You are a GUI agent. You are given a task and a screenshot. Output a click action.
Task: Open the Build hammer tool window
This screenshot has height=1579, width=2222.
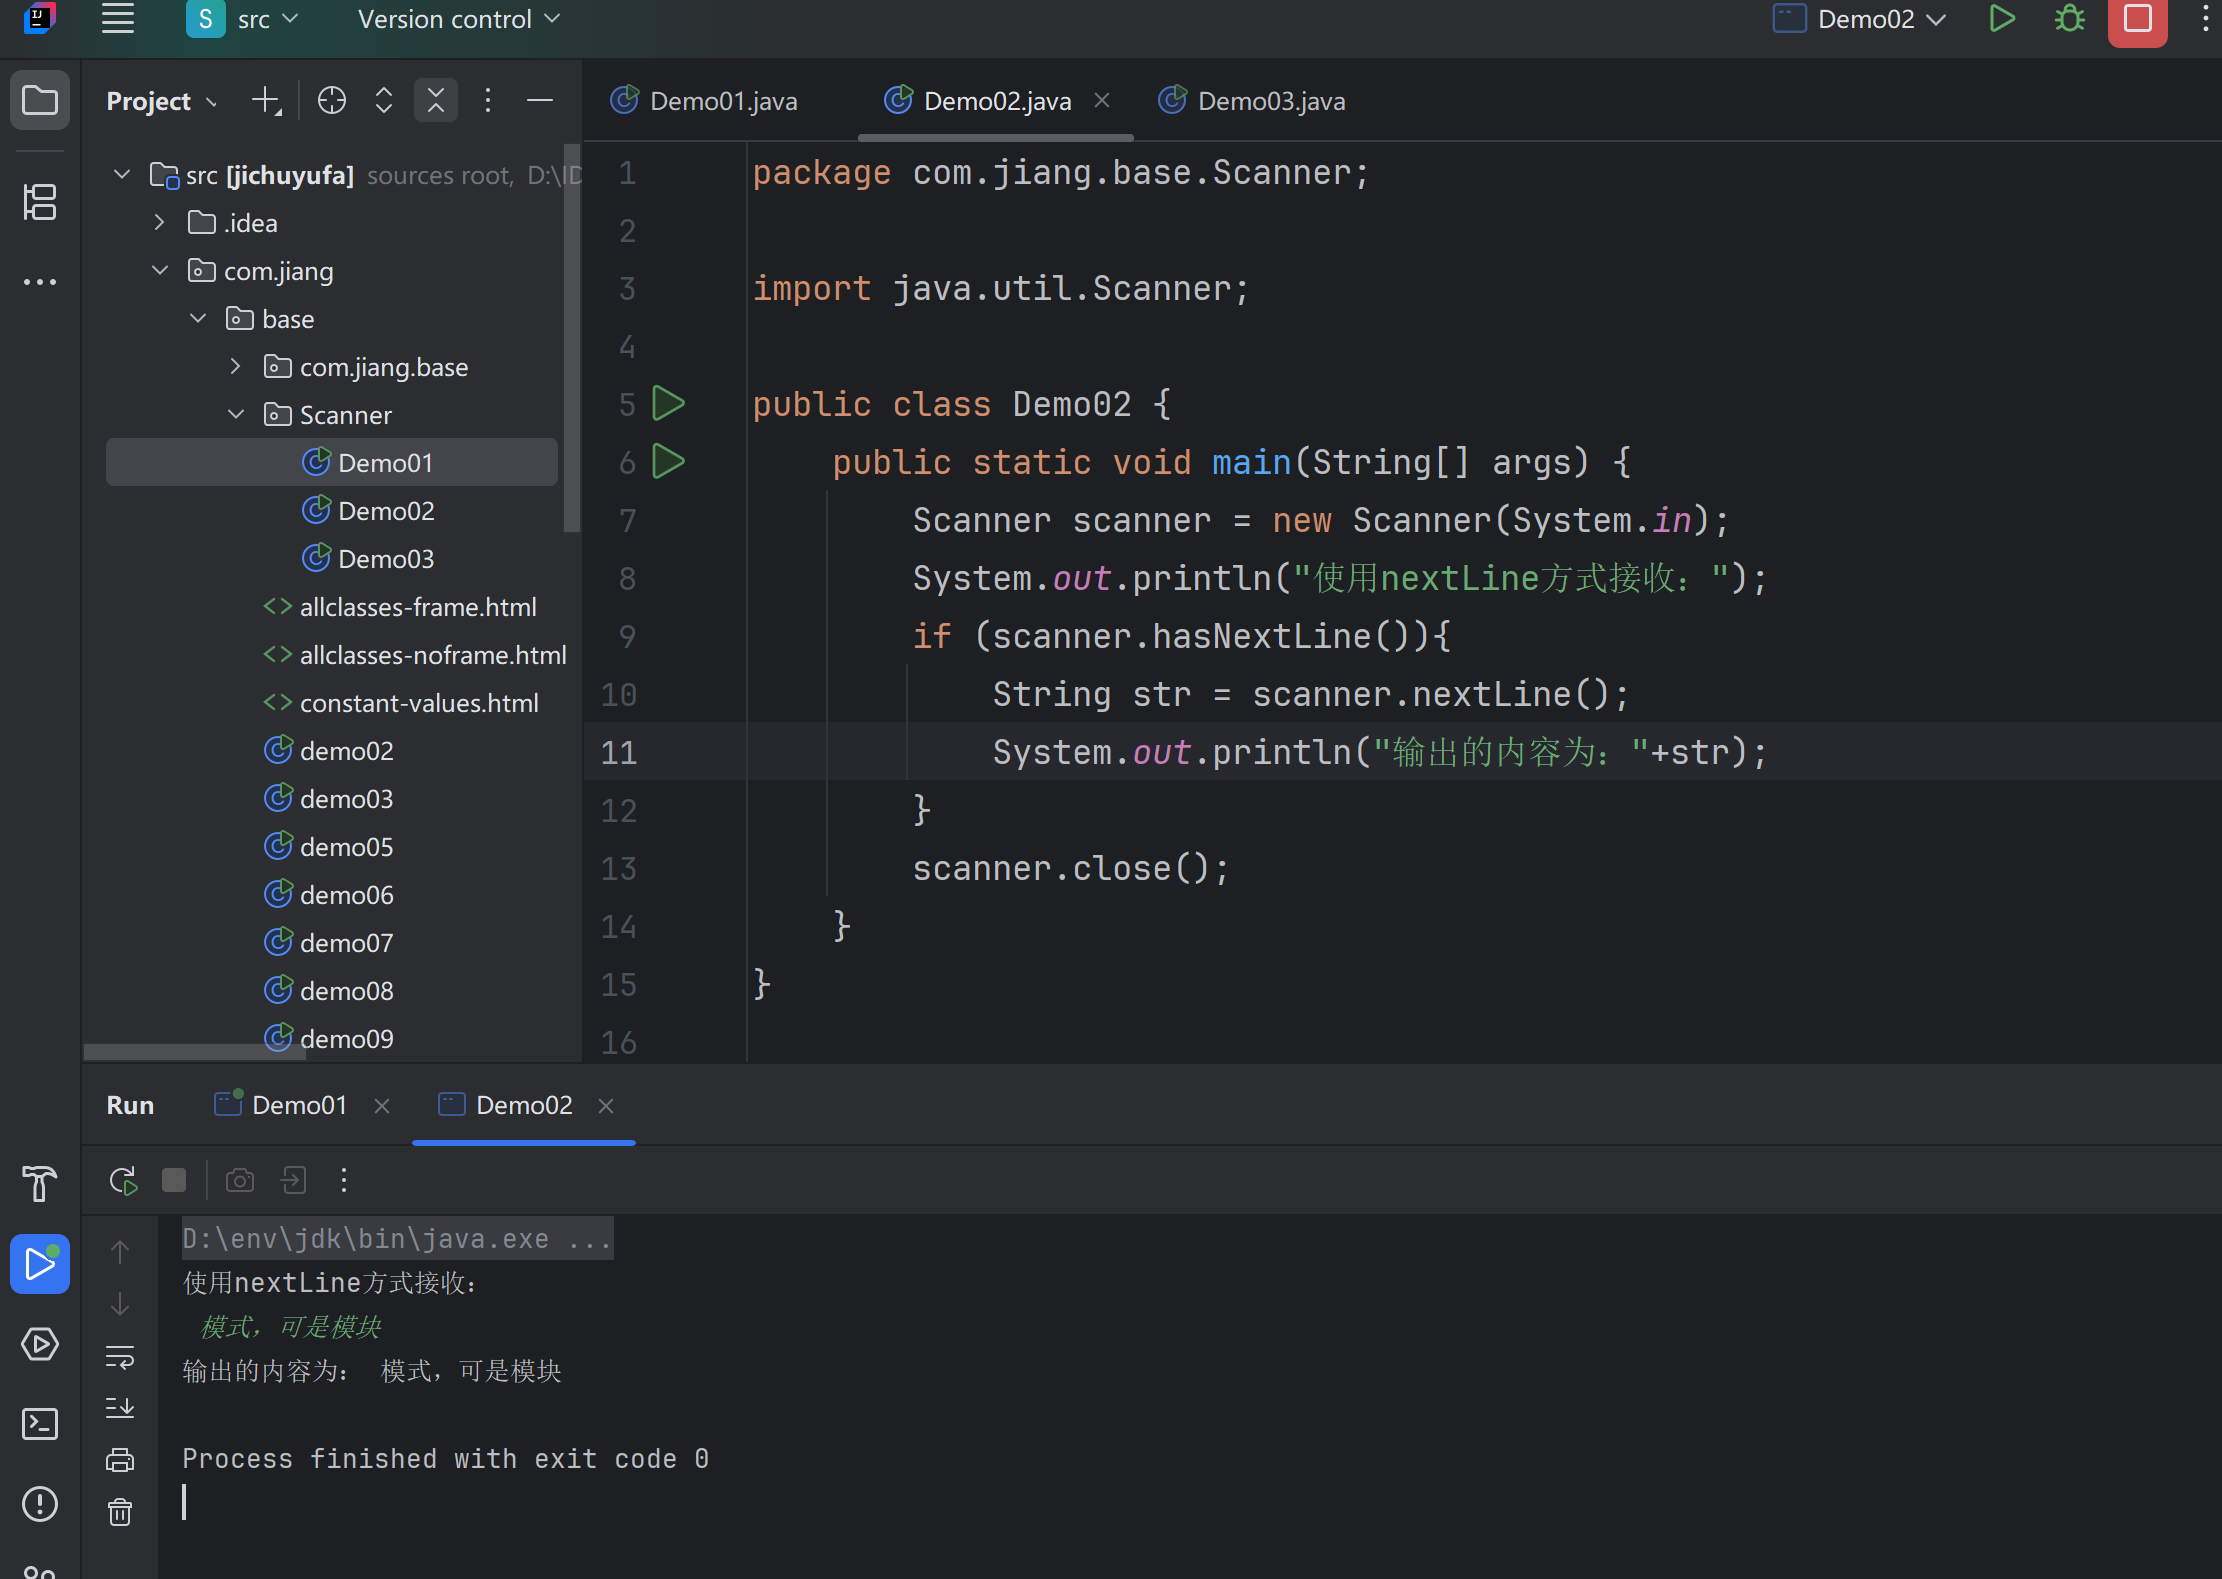coord(40,1184)
